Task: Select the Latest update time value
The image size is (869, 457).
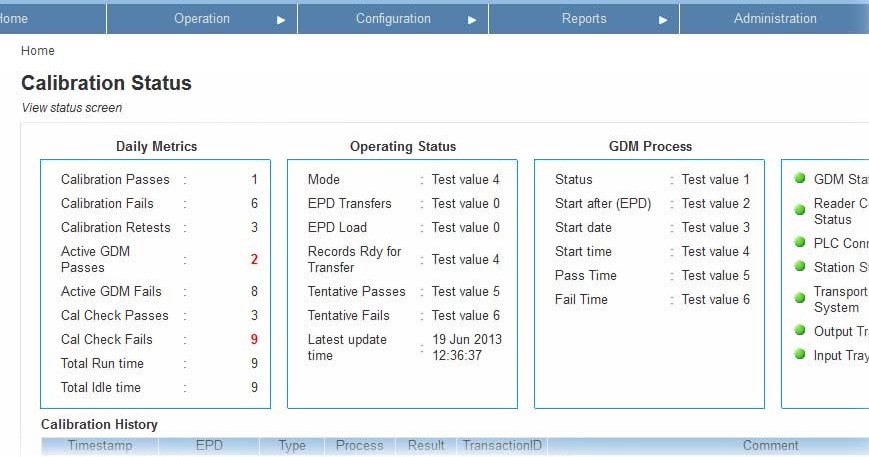Action: (467, 347)
